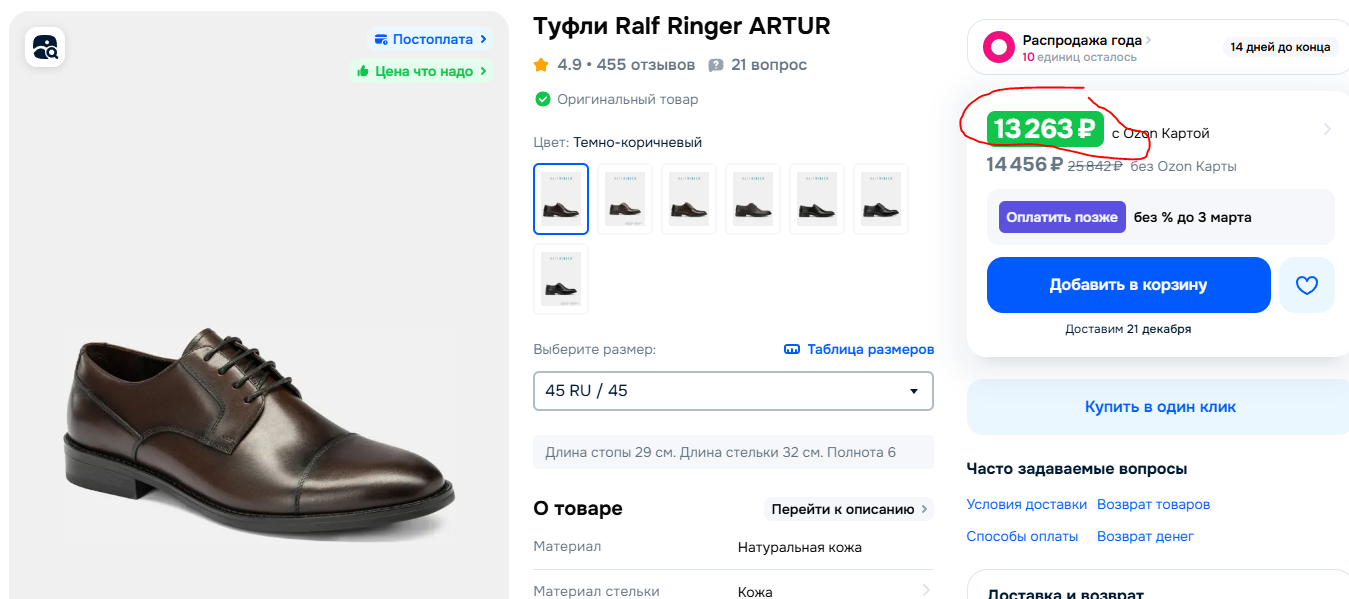
Task: Click the gold rating star icon
Action: point(541,65)
